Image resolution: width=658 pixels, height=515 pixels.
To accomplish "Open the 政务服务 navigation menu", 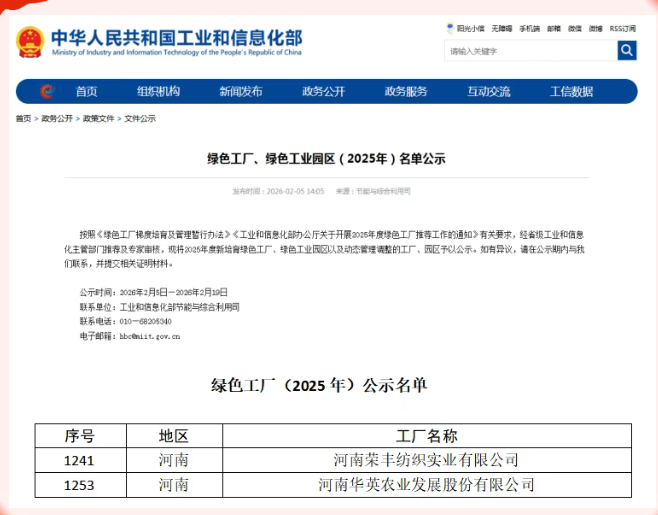I will 406,92.
